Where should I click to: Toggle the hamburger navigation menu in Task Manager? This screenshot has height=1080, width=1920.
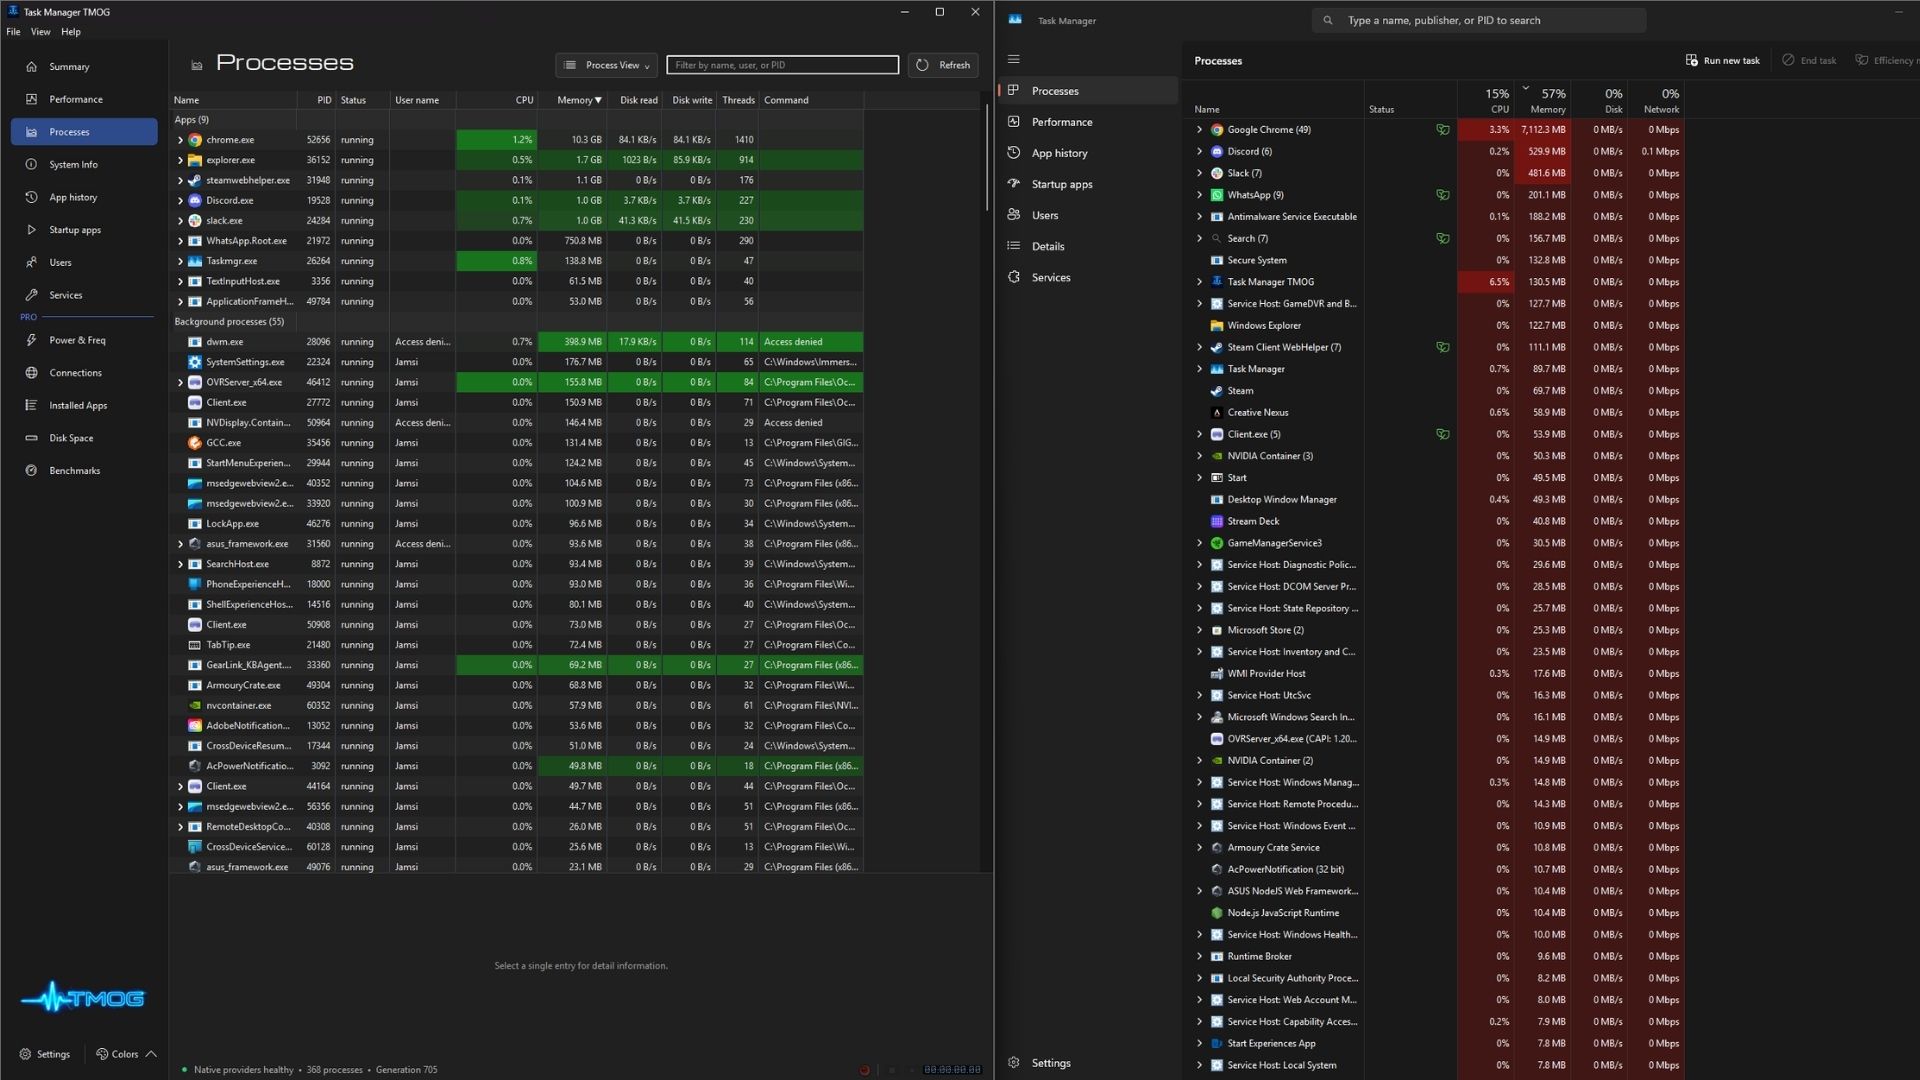pyautogui.click(x=1013, y=59)
